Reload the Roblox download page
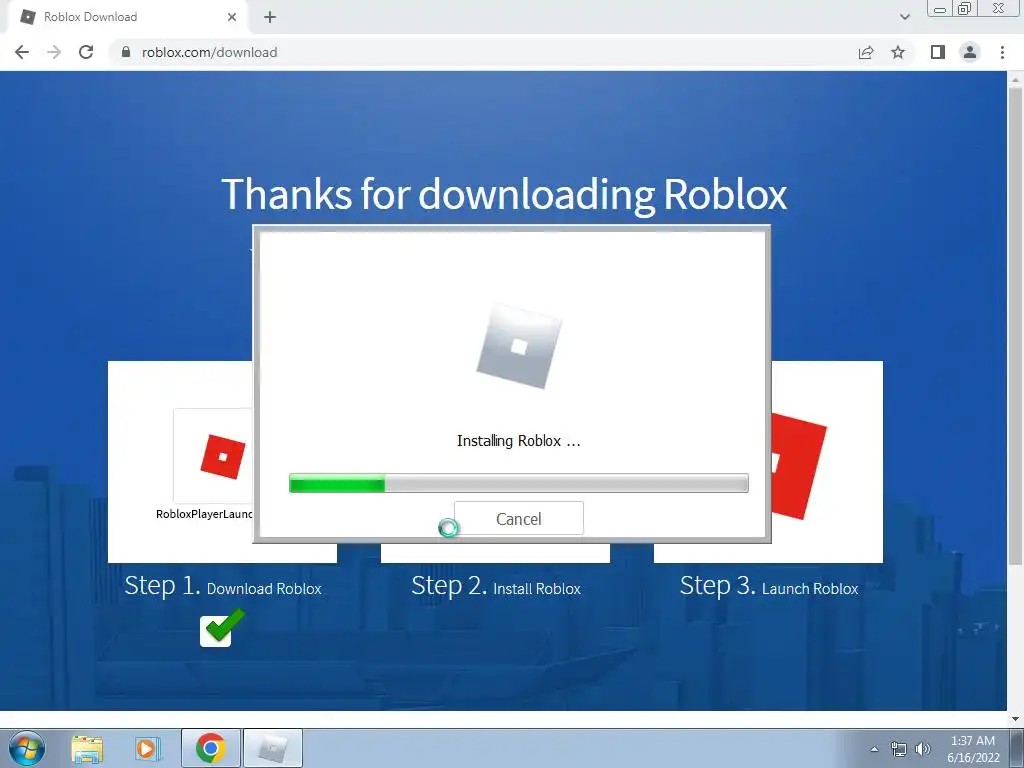Viewport: 1024px width, 768px height. tap(86, 52)
